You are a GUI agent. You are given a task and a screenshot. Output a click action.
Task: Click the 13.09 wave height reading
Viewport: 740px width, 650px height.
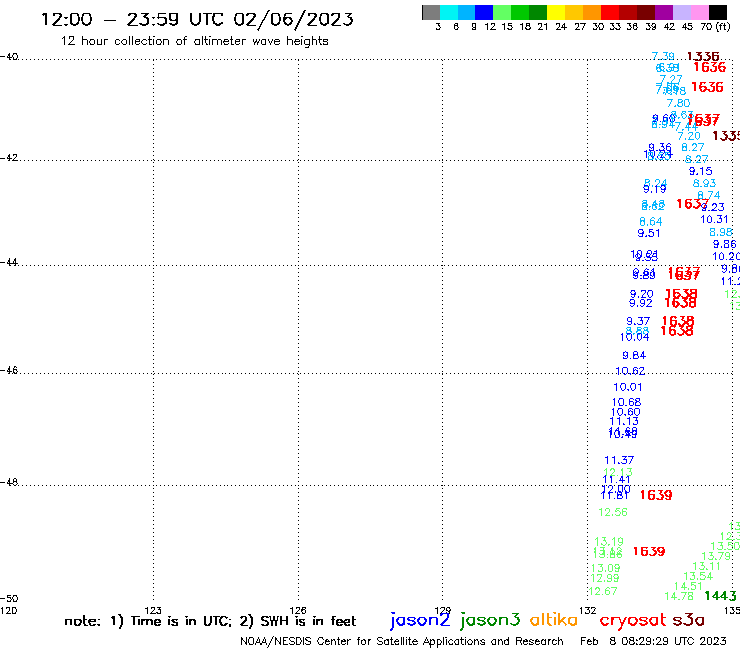[605, 568]
